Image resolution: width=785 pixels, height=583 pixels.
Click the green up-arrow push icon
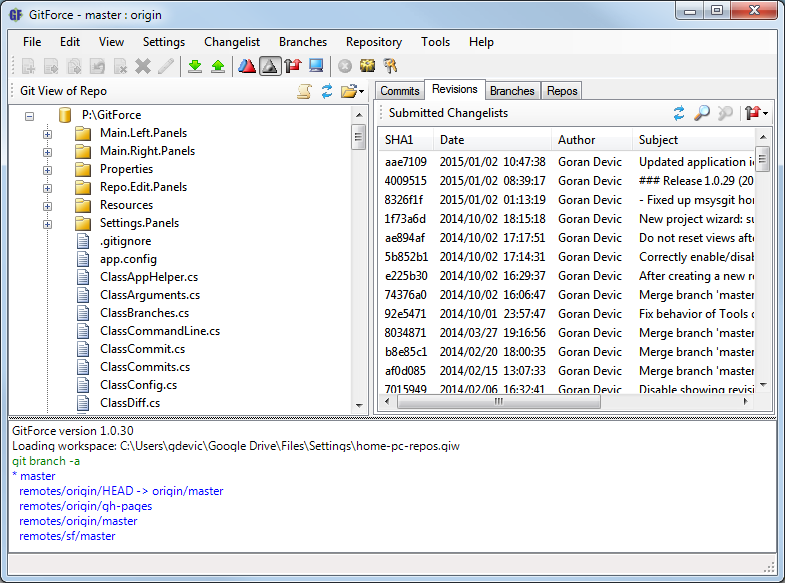tap(218, 66)
